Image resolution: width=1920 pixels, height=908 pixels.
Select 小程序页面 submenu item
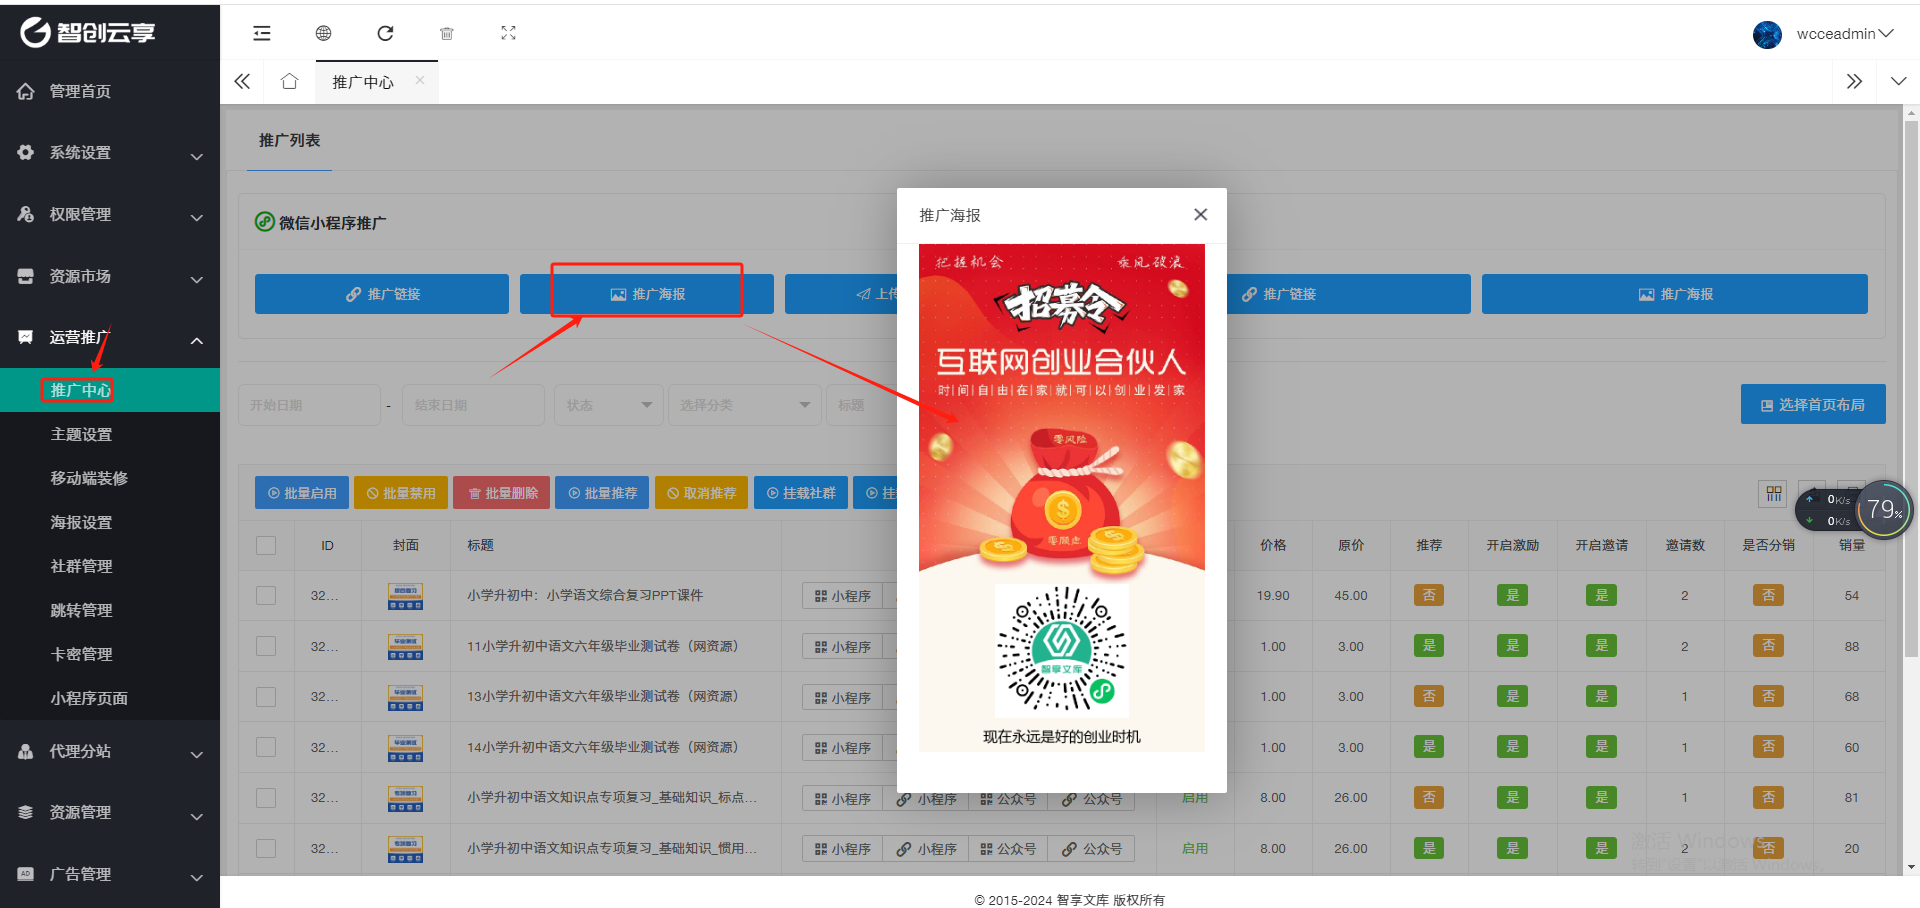pyautogui.click(x=110, y=698)
